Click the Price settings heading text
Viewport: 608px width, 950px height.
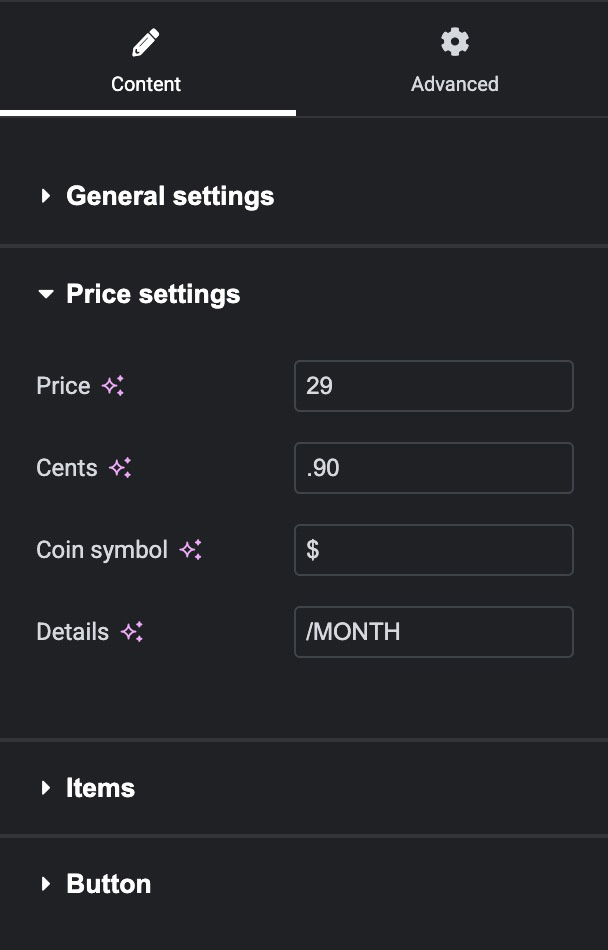(153, 294)
